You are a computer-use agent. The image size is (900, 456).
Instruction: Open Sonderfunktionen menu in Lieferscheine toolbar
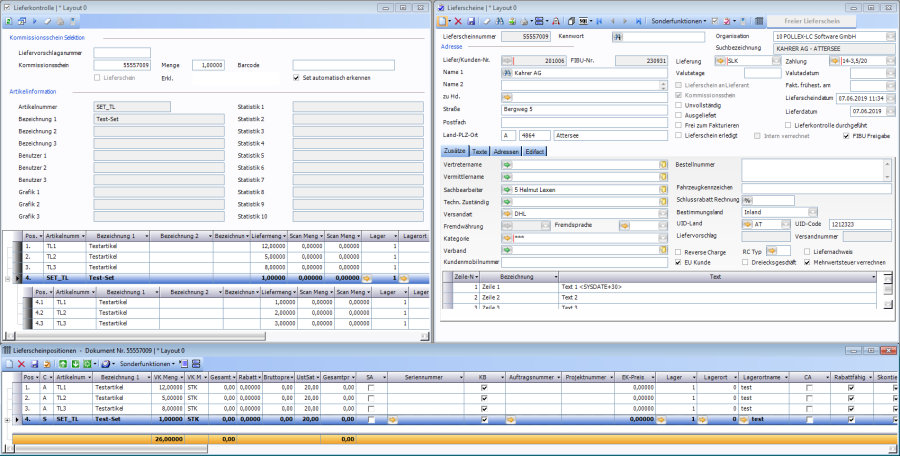pos(680,20)
